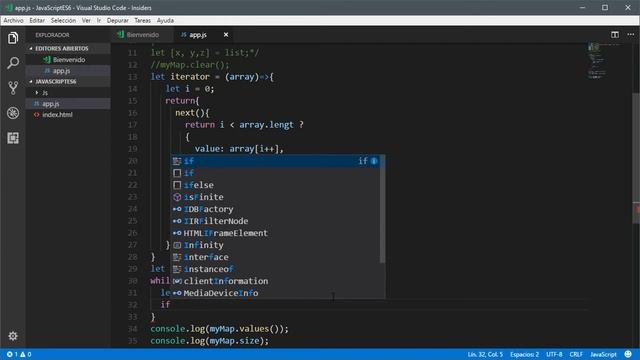Viewport: 640px width, 360px height.
Task: Switch to the Bienvenido tab
Action: point(142,35)
